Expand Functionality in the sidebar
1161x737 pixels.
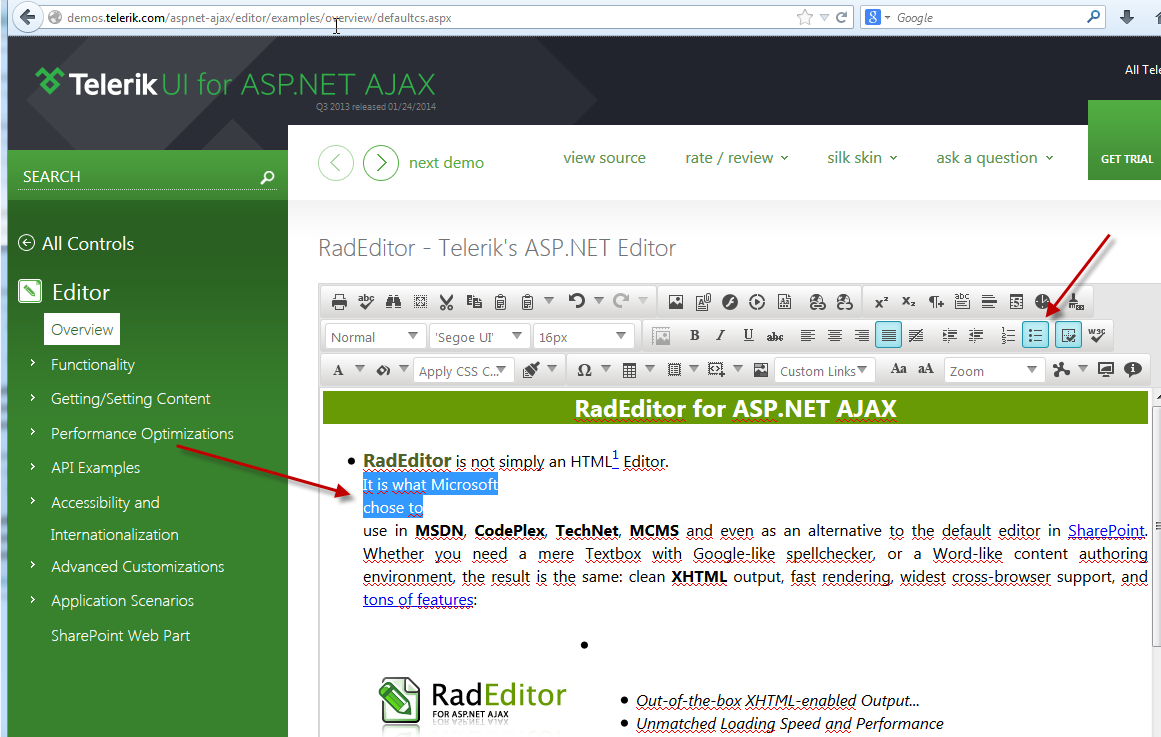[x=93, y=364]
